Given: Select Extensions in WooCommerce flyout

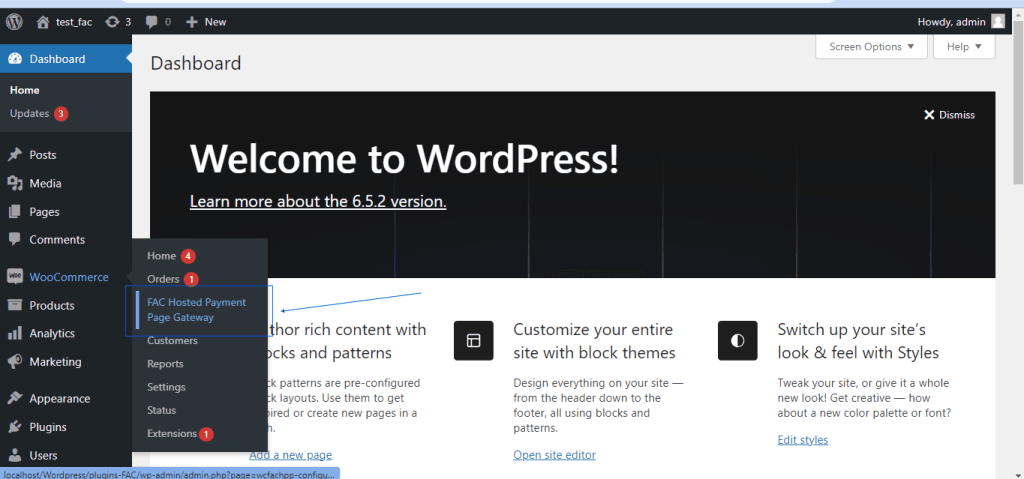Looking at the screenshot, I should [180, 433].
